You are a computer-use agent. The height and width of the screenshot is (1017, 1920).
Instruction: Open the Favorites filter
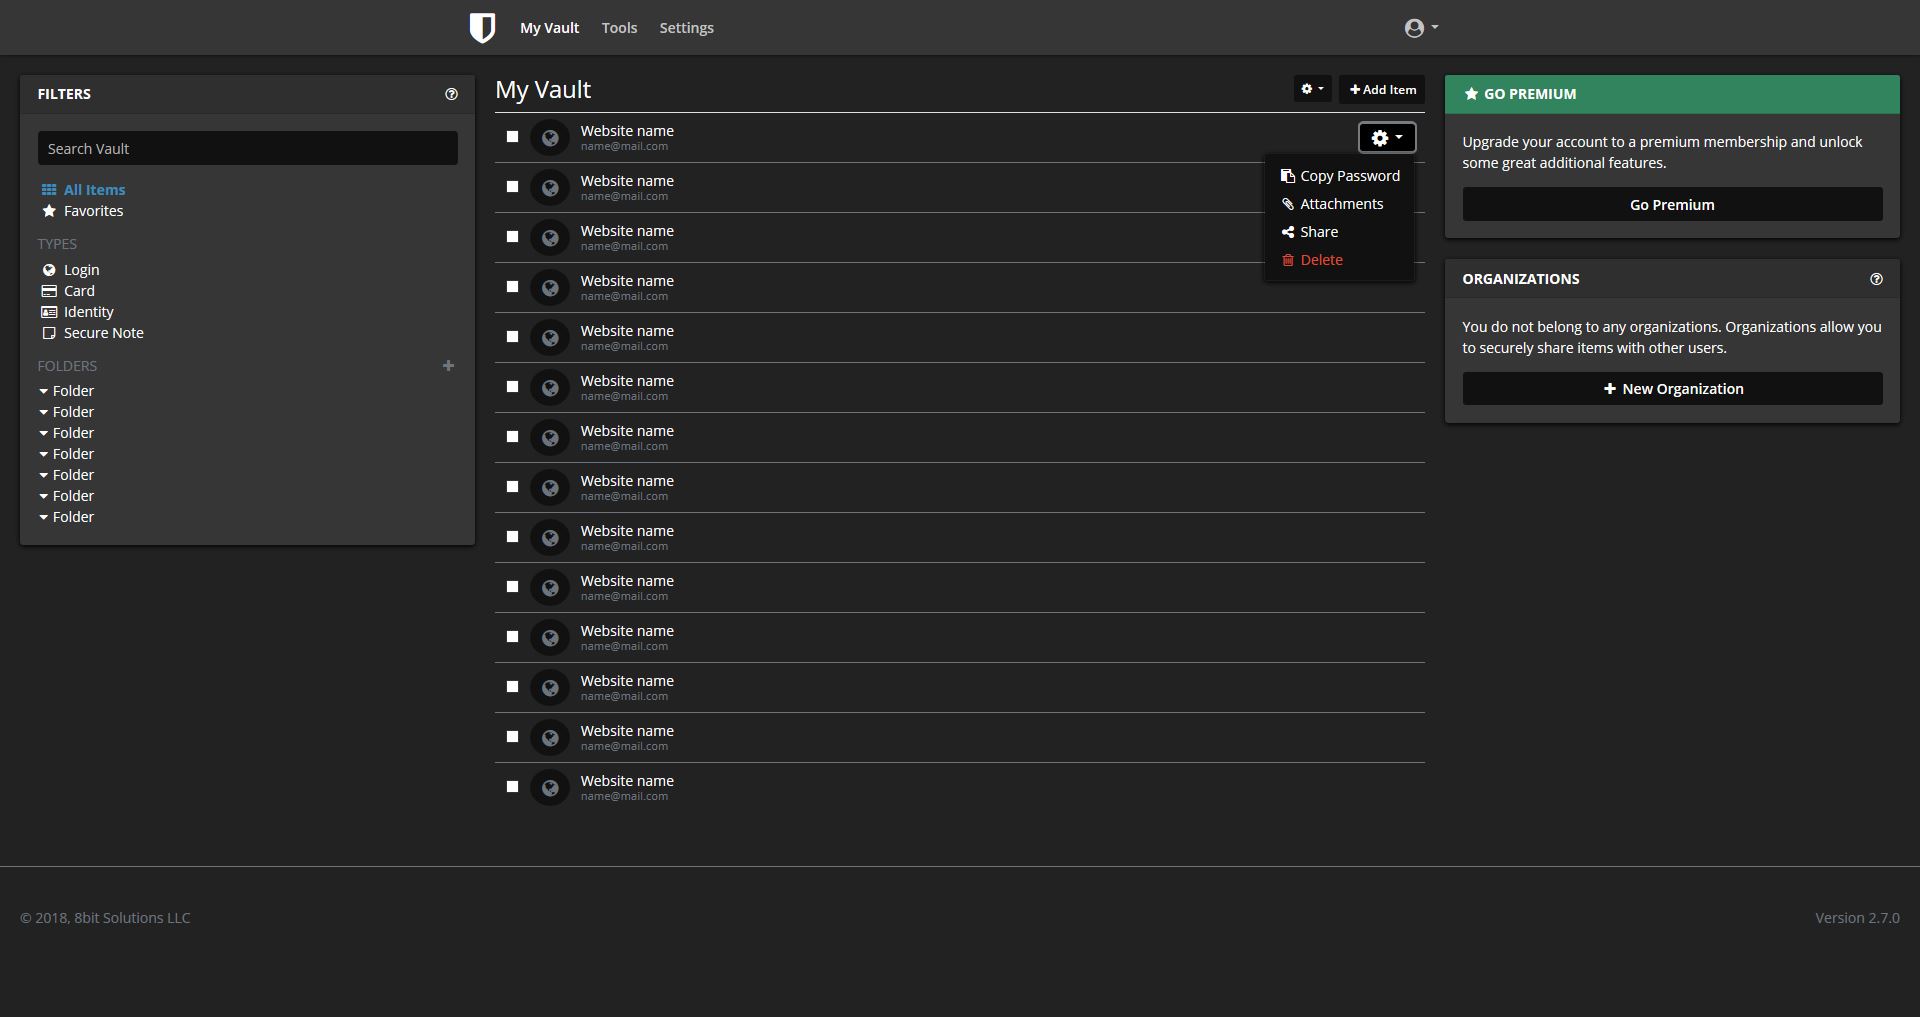point(94,210)
